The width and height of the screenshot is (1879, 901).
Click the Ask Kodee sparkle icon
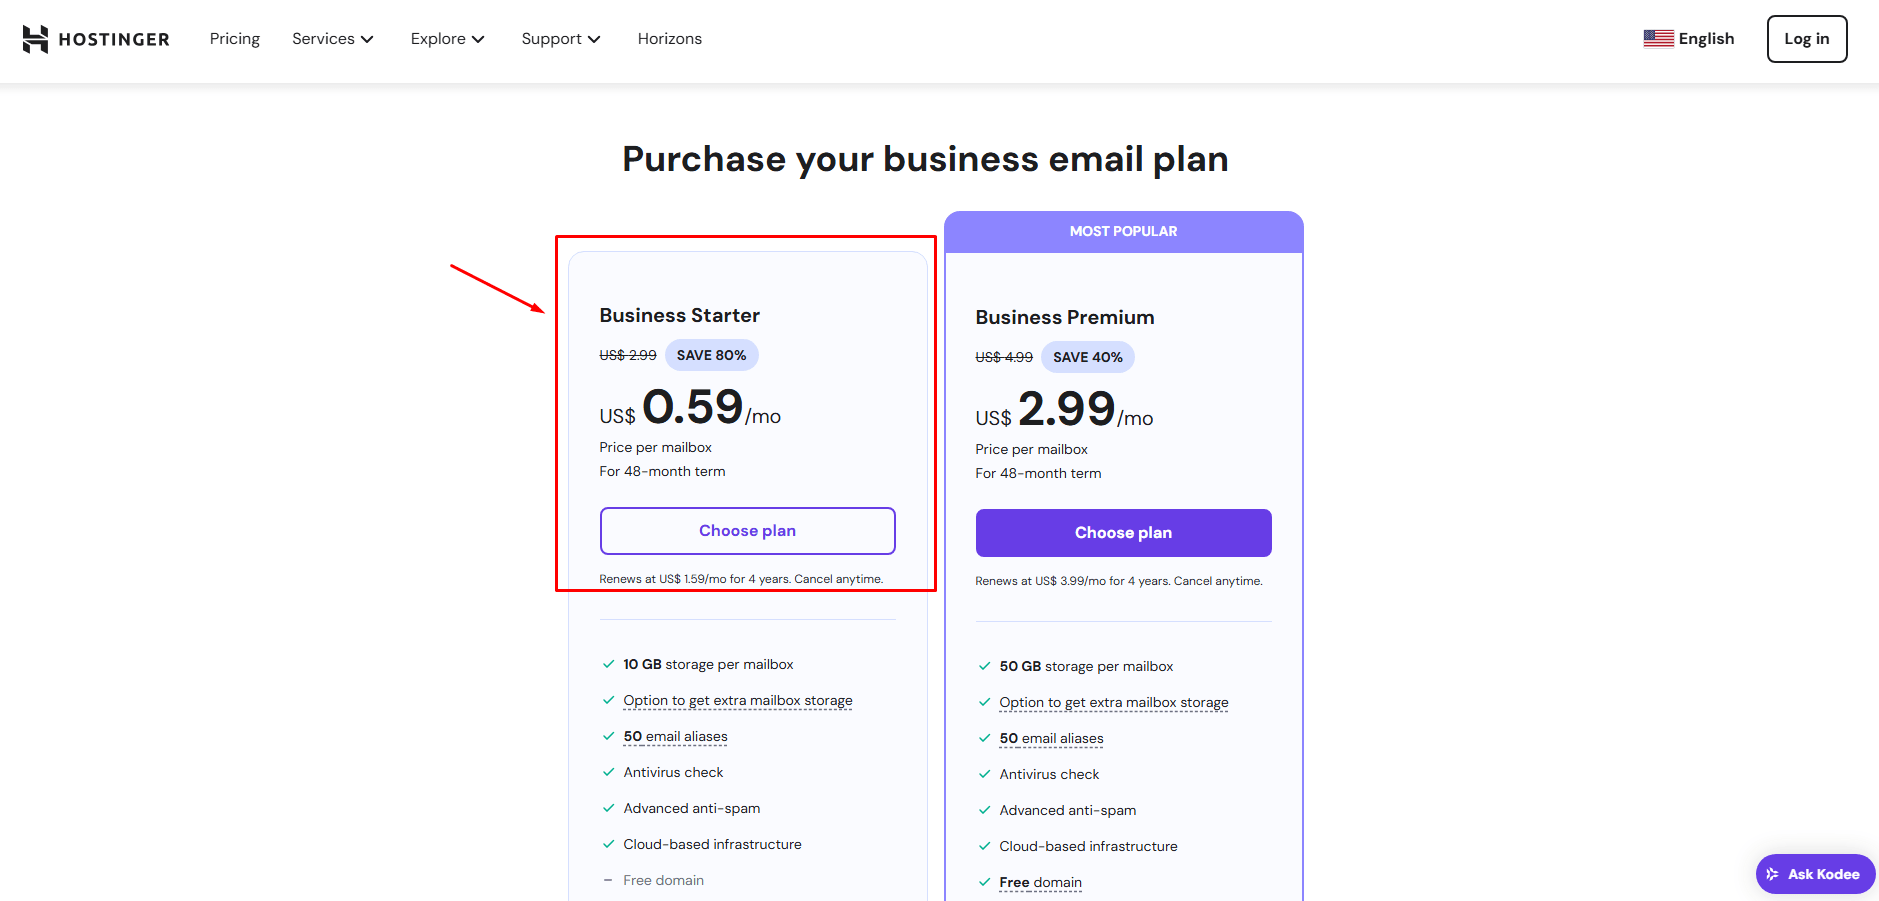[1772, 874]
